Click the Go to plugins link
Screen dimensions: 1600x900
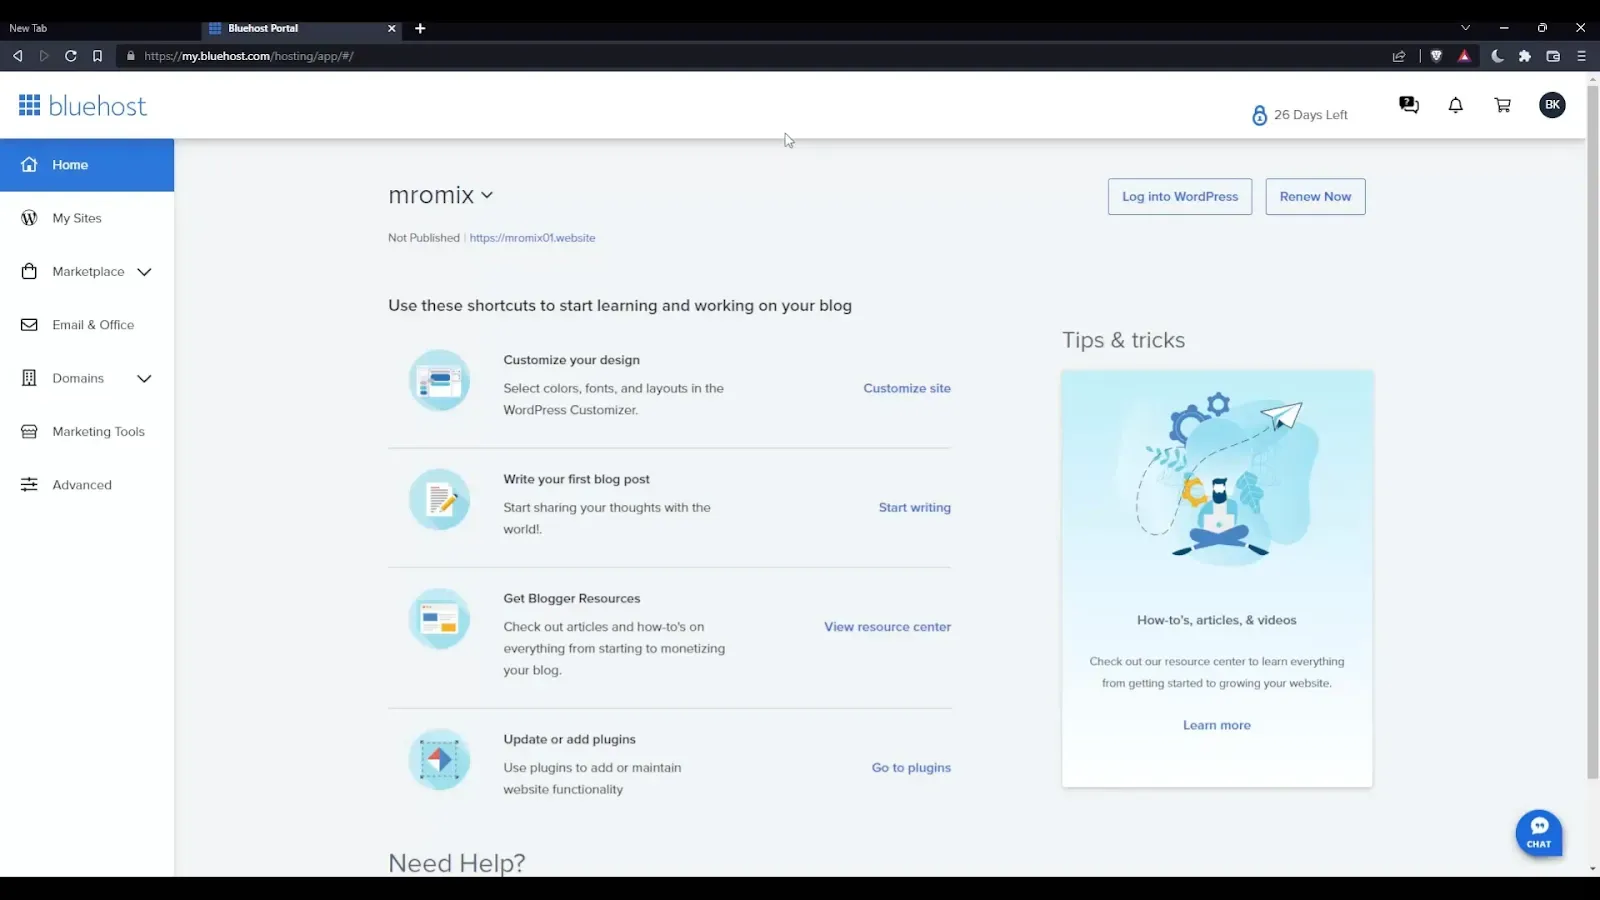pos(911,768)
